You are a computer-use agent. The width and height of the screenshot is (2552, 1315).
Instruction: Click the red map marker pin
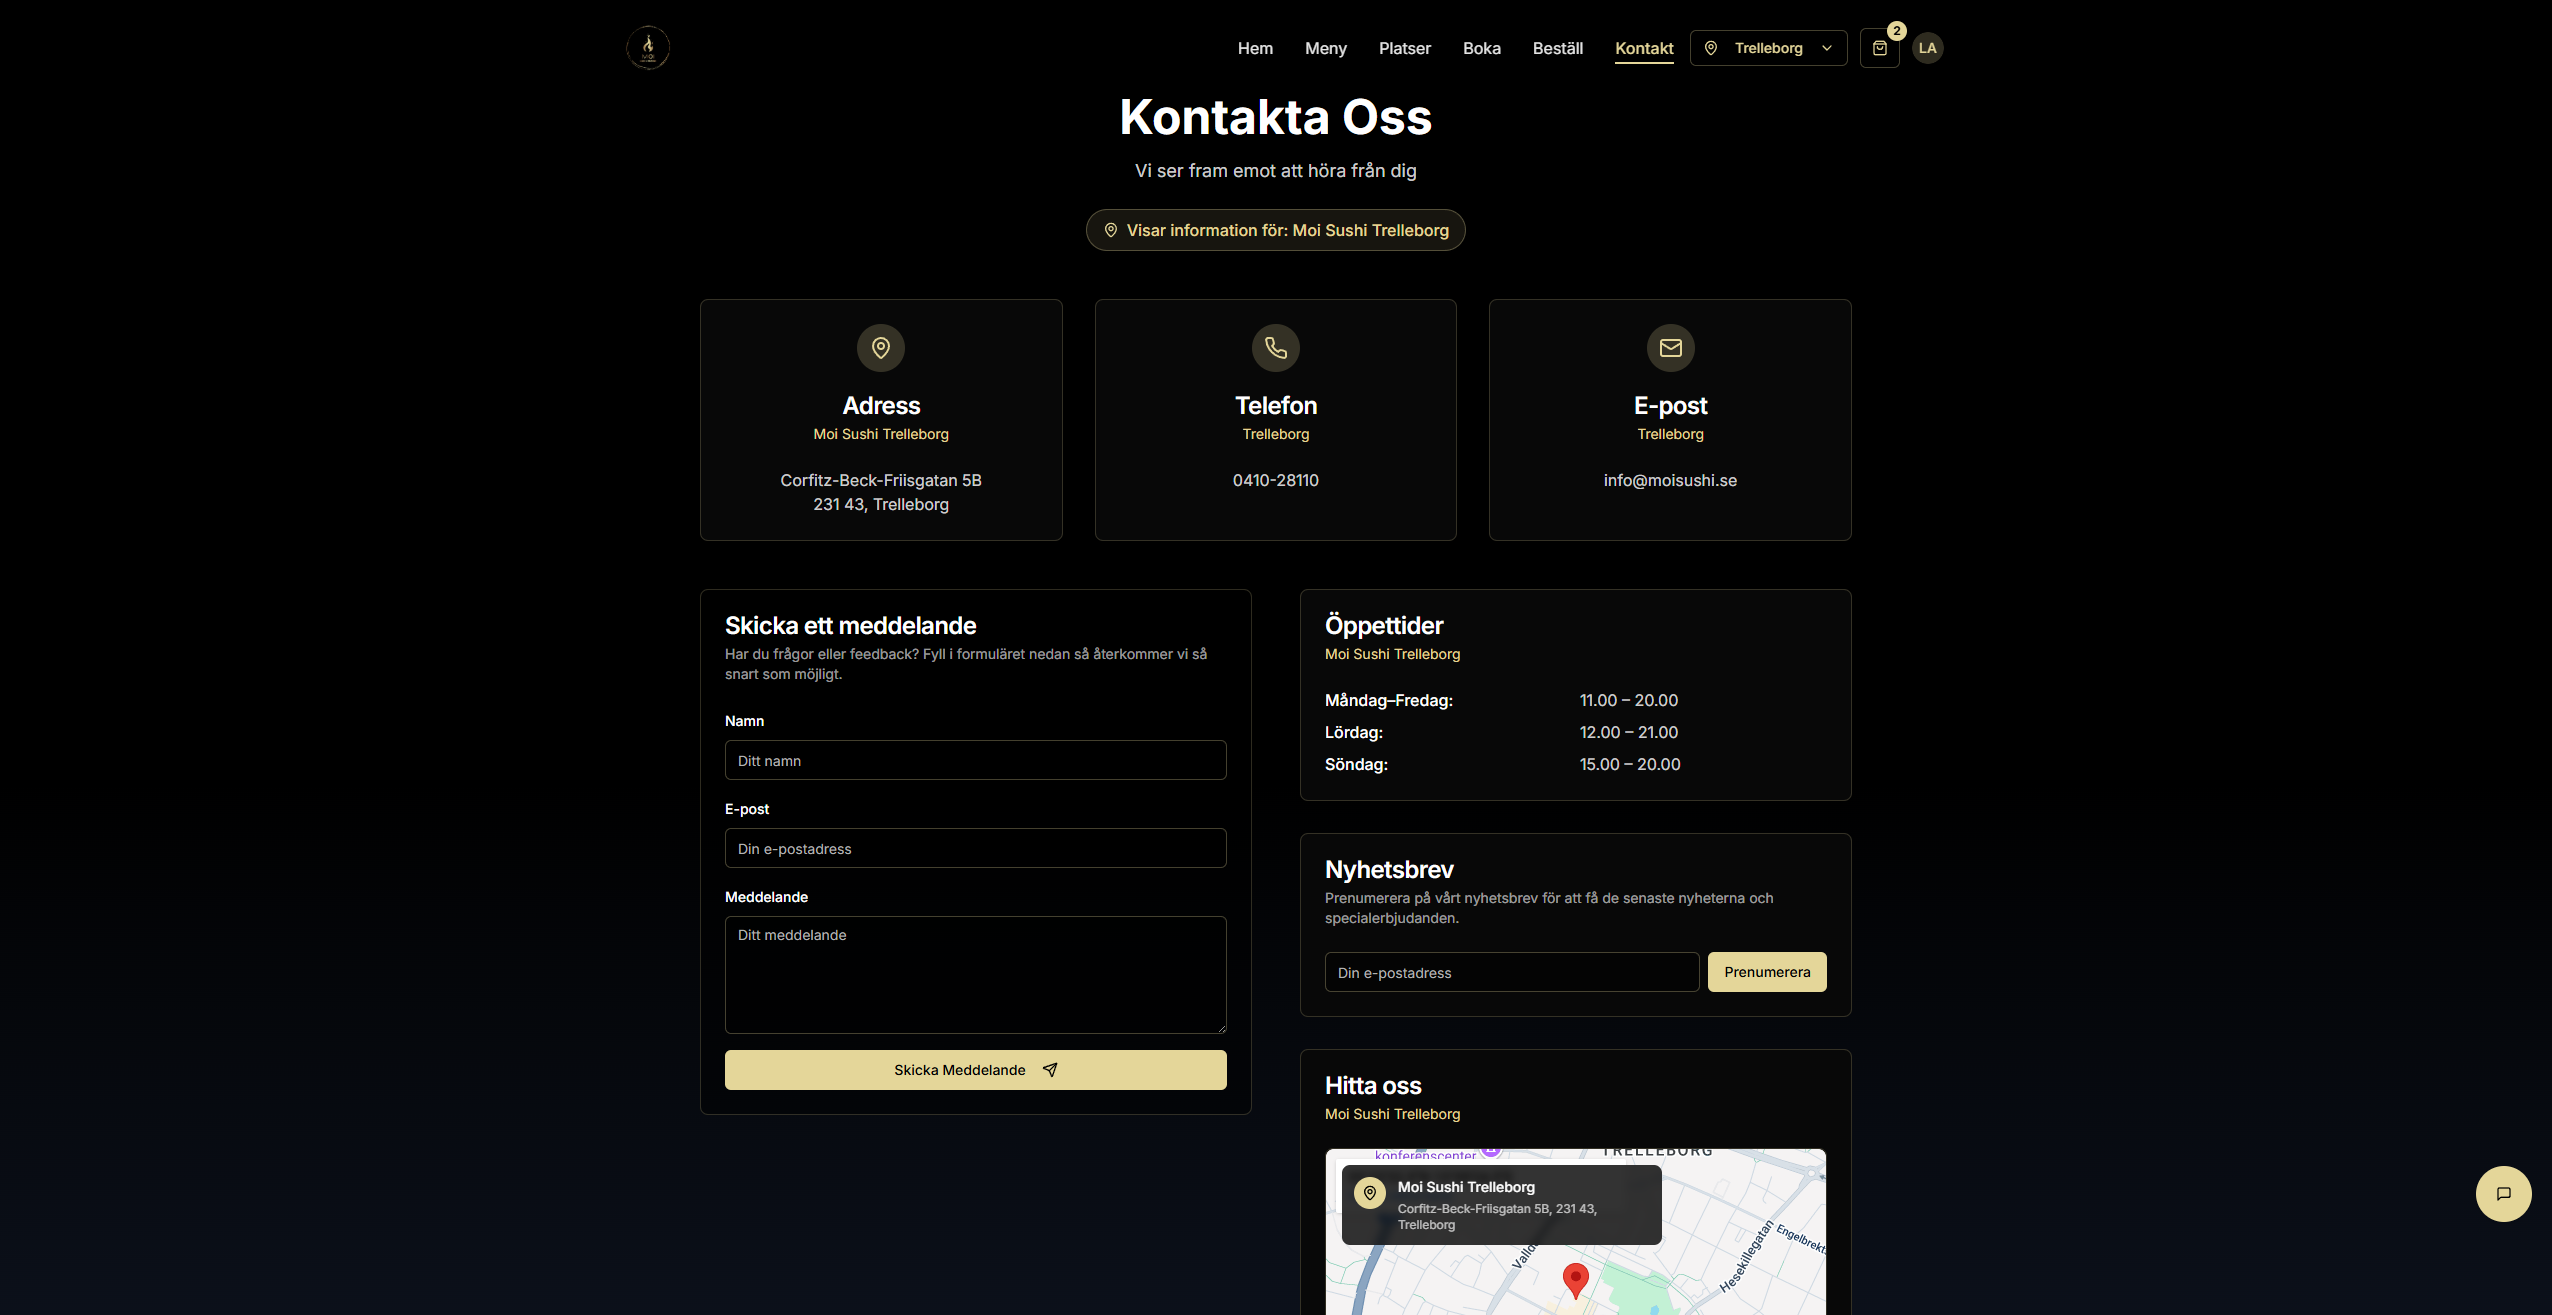point(1575,1280)
